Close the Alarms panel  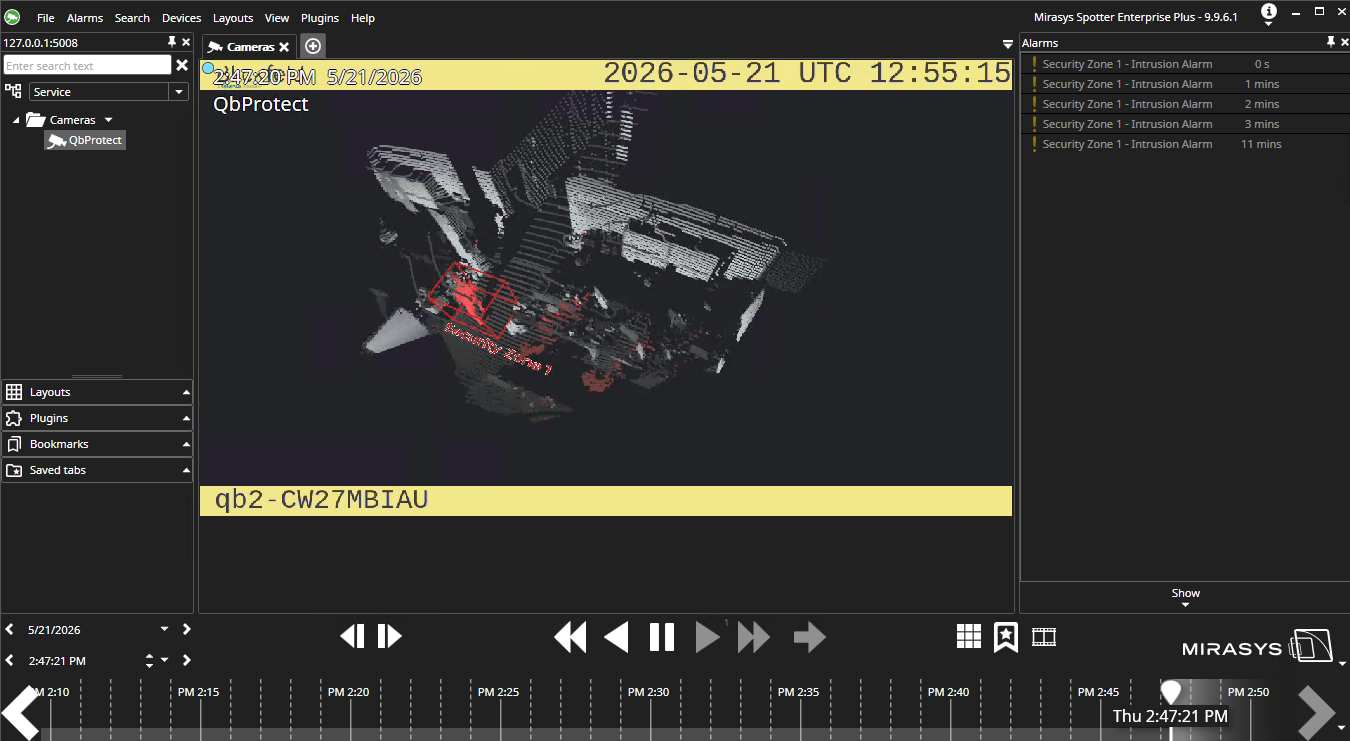pos(1343,42)
